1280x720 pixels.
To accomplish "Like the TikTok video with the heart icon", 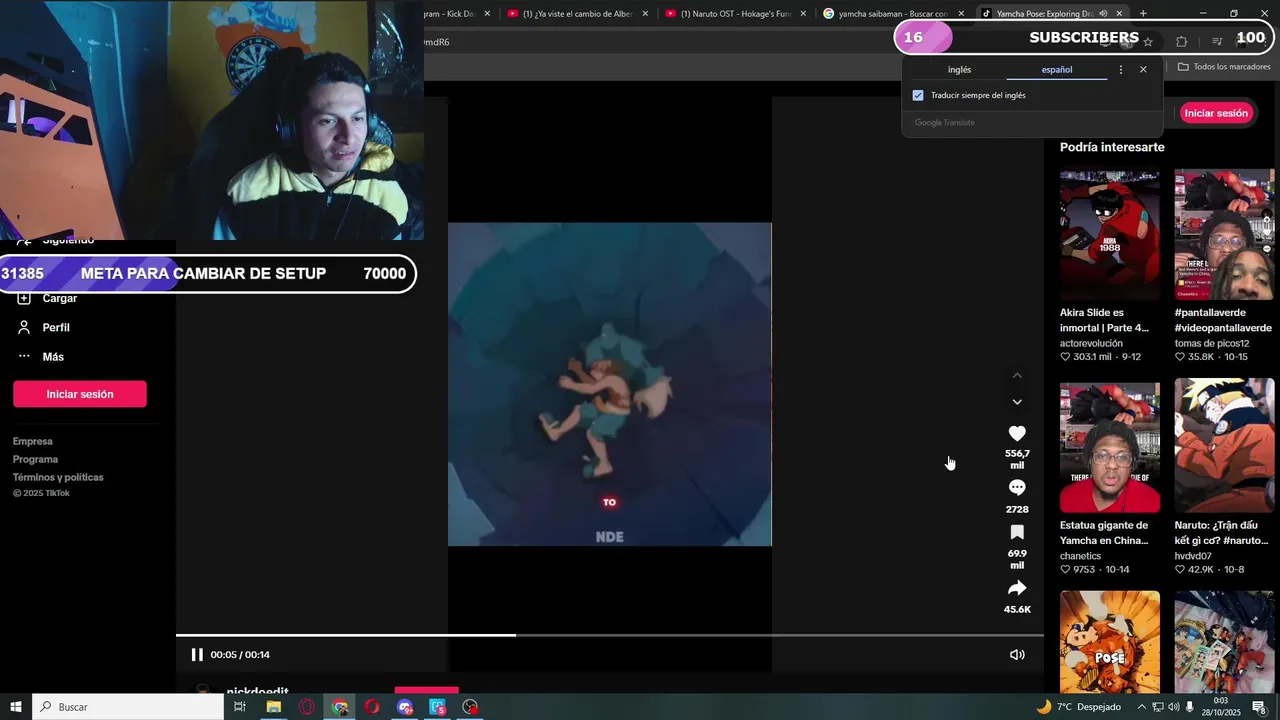I will tap(1017, 433).
